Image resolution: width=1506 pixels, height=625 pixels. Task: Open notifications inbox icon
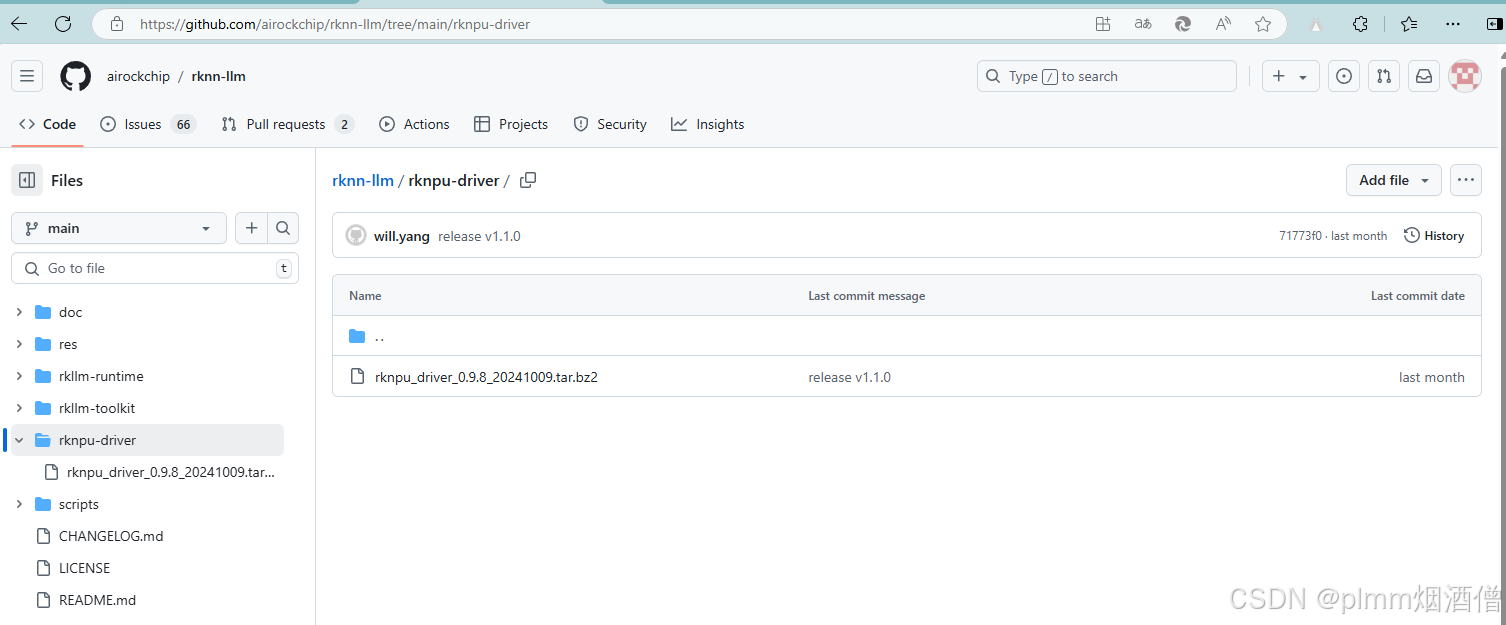[x=1424, y=76]
